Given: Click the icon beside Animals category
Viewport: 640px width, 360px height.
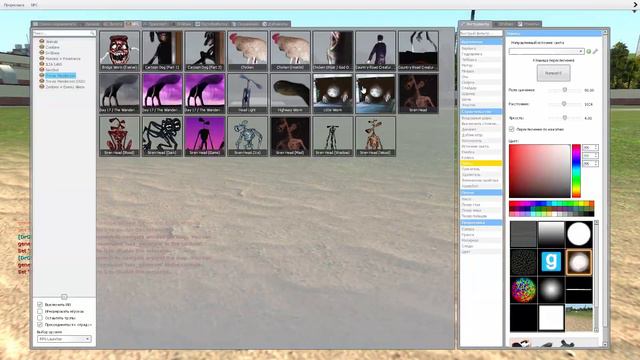Looking at the screenshot, I should coord(42,41).
